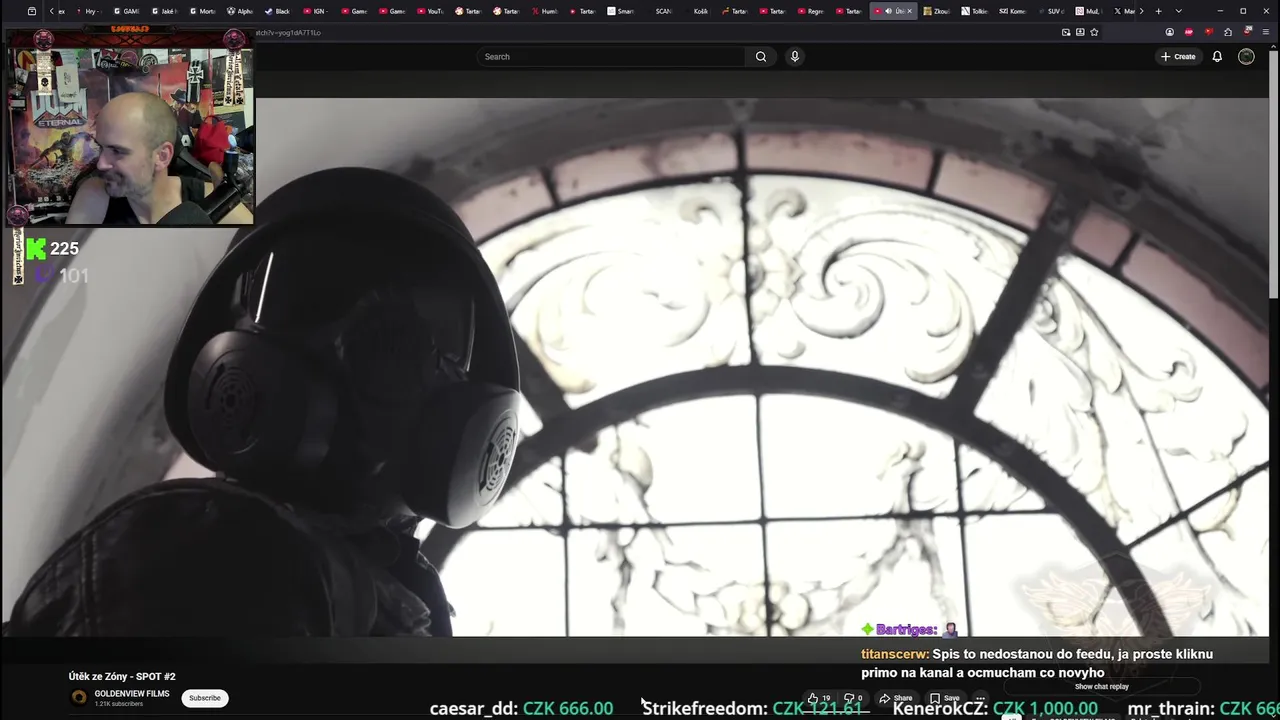This screenshot has height=720, width=1280.
Task: Switch to the Košík tab
Action: 697,11
